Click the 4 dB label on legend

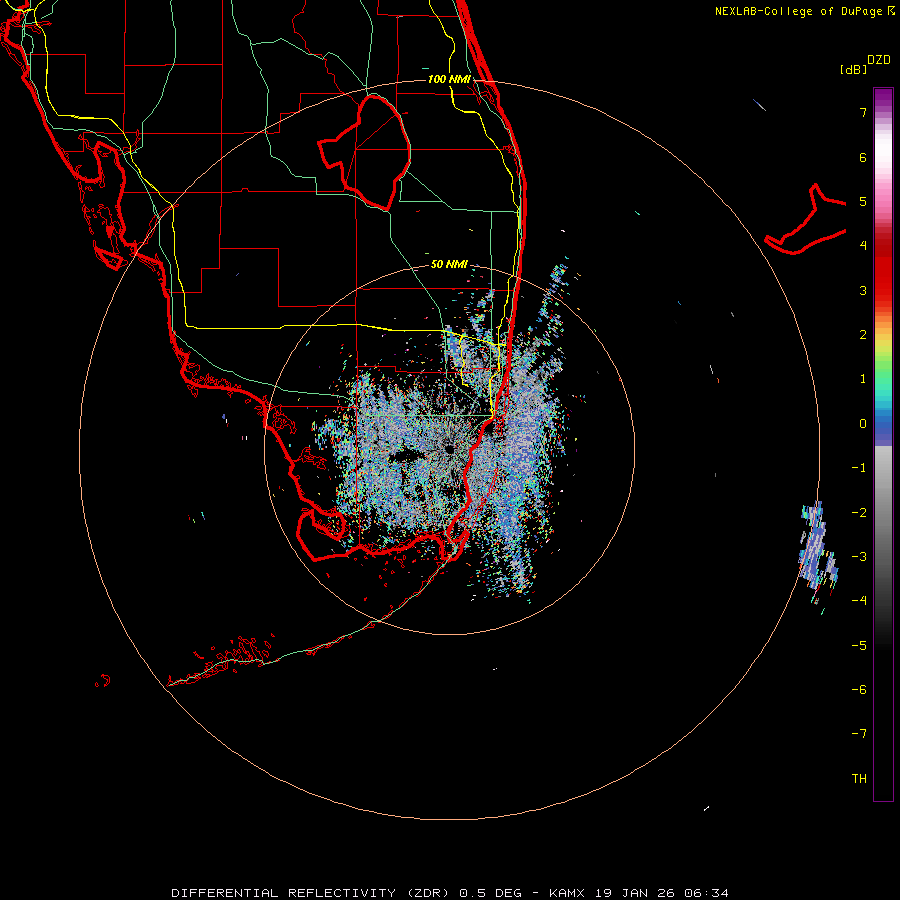(x=863, y=246)
